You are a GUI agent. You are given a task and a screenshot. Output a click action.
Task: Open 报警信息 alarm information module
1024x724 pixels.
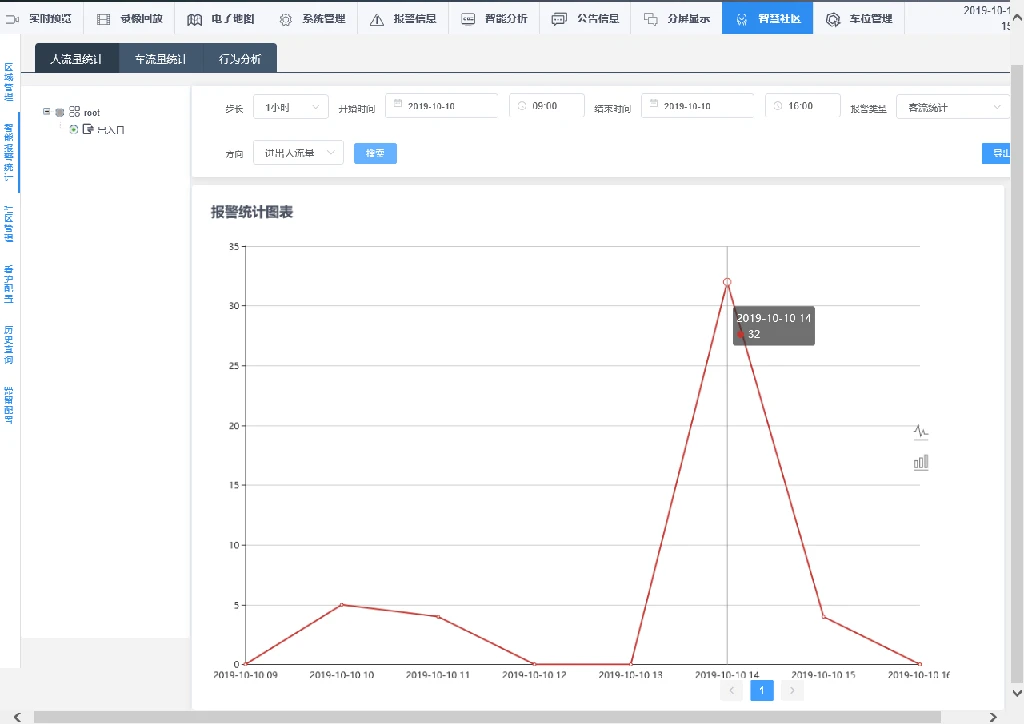coord(403,18)
